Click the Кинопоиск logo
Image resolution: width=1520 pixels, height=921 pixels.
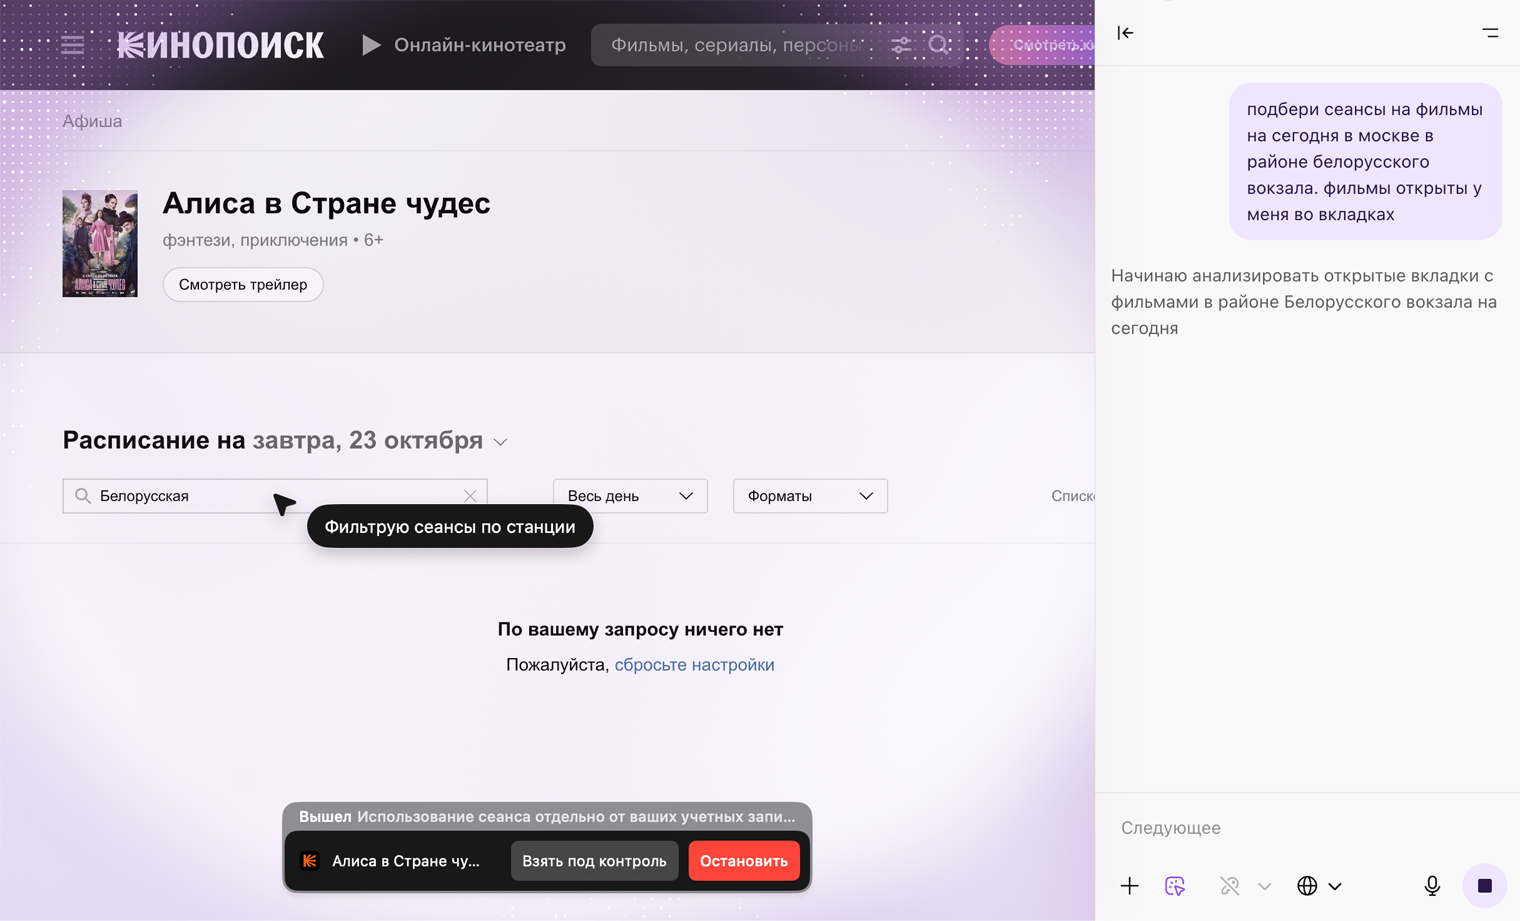[x=220, y=44]
